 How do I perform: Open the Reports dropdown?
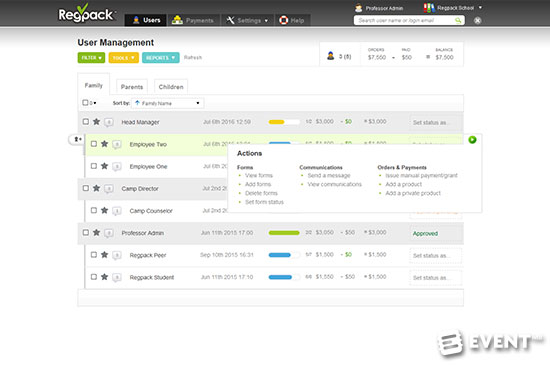[161, 58]
